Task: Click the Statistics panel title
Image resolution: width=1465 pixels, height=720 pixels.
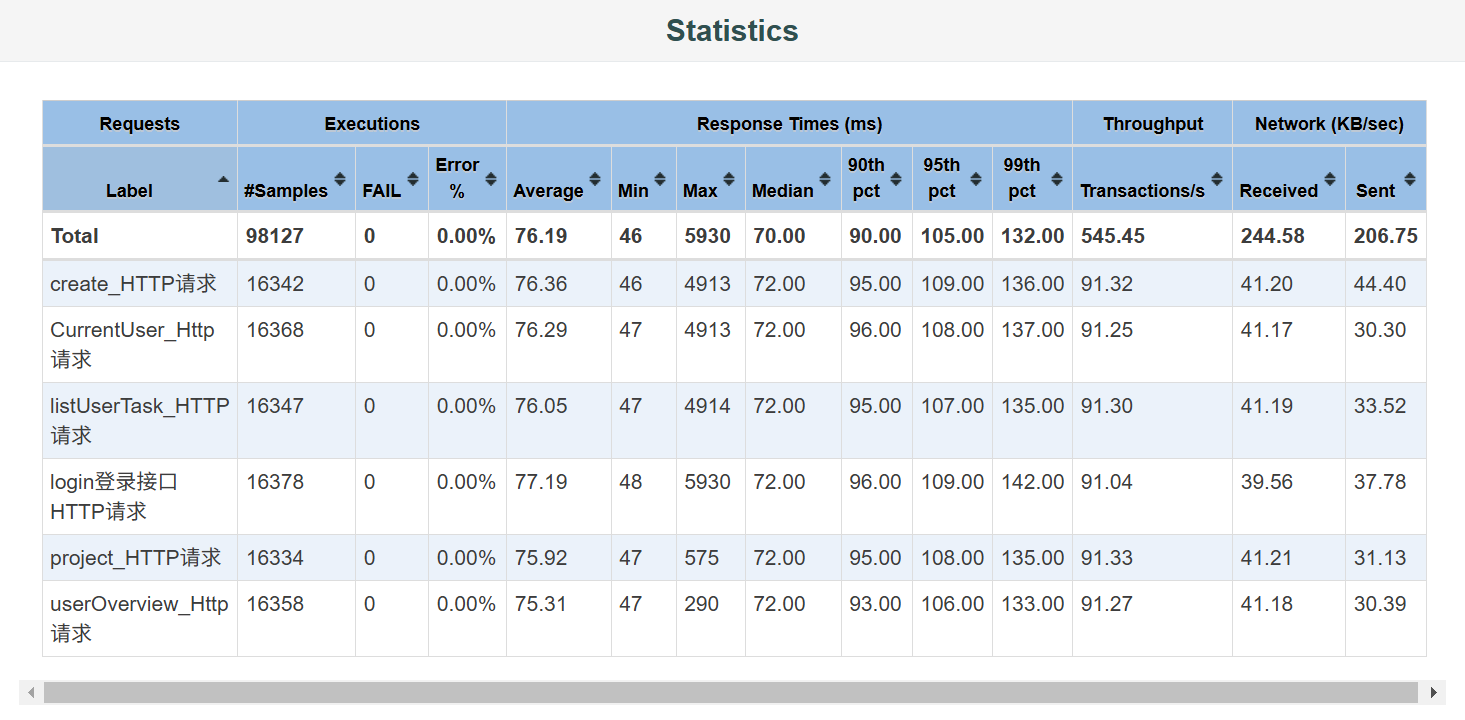Action: click(732, 30)
